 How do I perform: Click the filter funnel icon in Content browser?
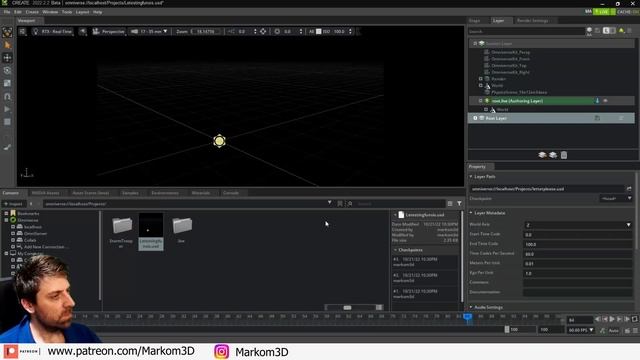459,203
